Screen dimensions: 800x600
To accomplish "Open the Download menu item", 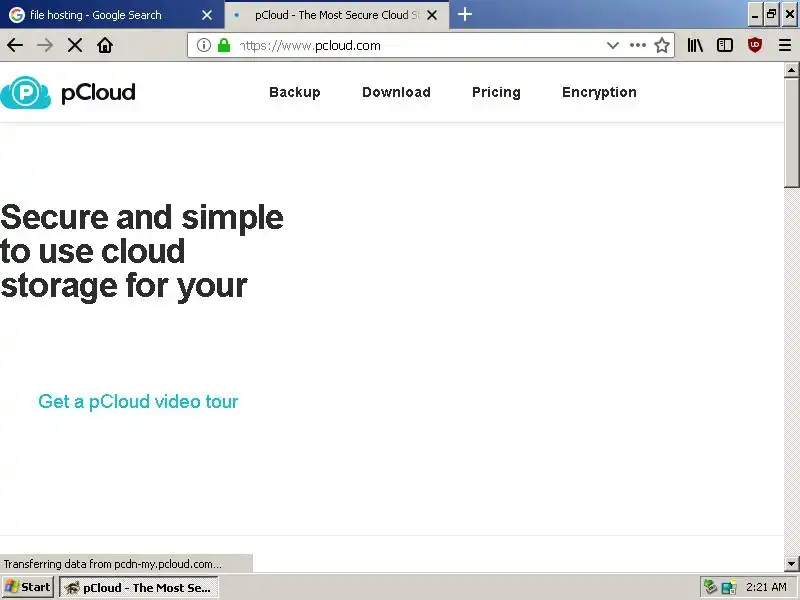I will coord(396,92).
